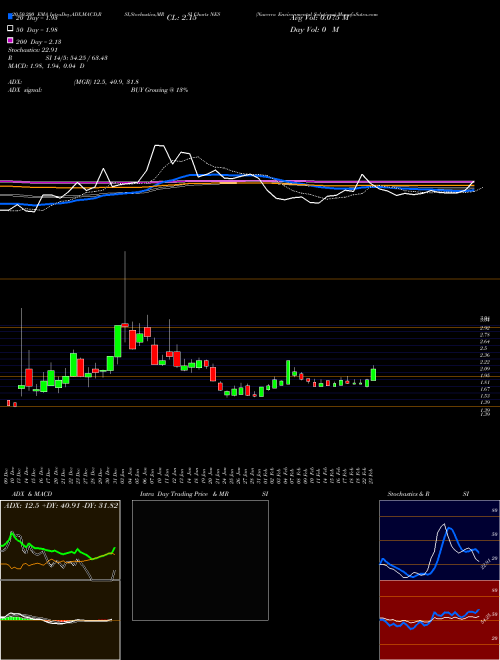Screen dimensions: 500x660
Task: Click the 'BUY Growing @ 18%' ADX signal
Action: (x=159, y=90)
